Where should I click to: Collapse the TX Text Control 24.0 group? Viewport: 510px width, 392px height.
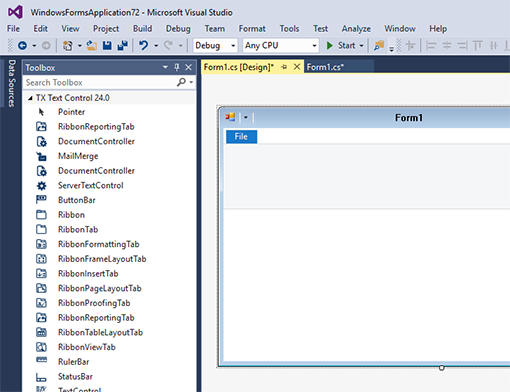(30, 98)
